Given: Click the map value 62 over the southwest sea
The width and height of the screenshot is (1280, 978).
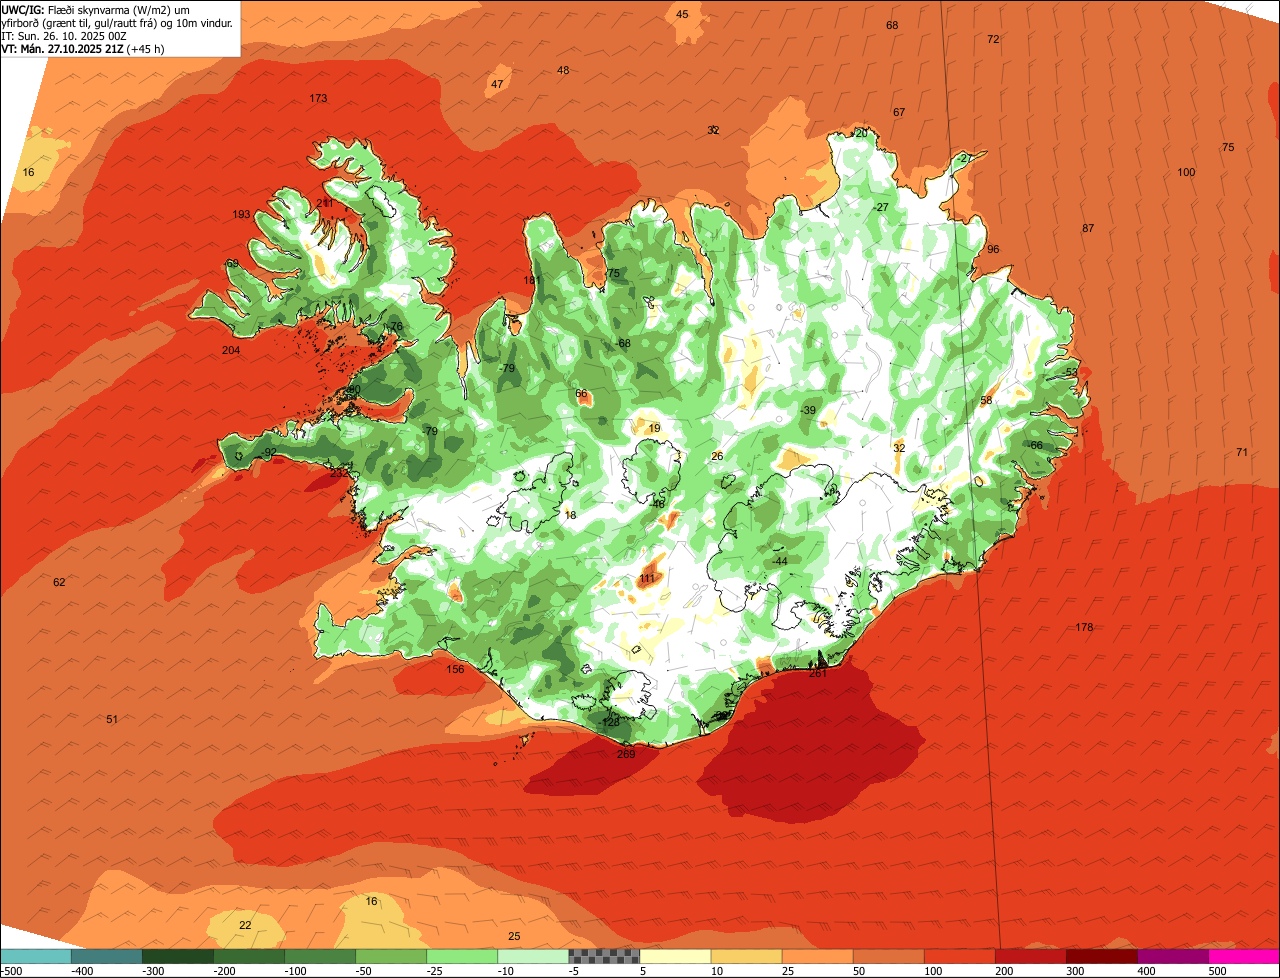Looking at the screenshot, I should [59, 582].
